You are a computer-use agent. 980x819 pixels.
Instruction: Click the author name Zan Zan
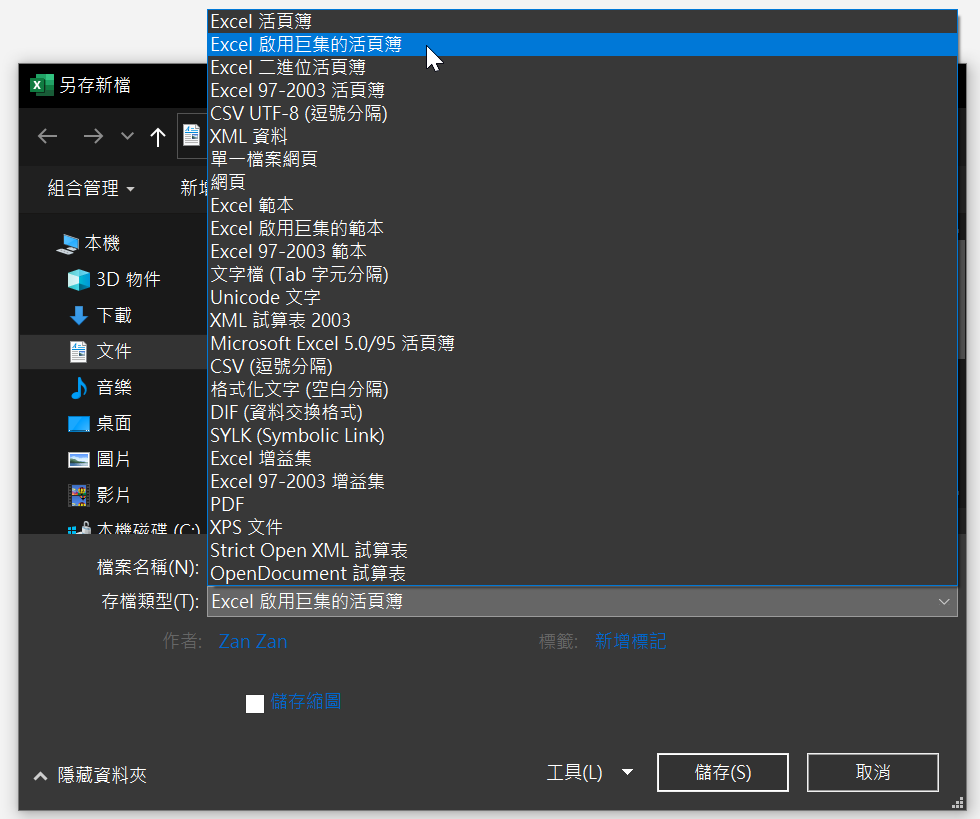coord(252,641)
